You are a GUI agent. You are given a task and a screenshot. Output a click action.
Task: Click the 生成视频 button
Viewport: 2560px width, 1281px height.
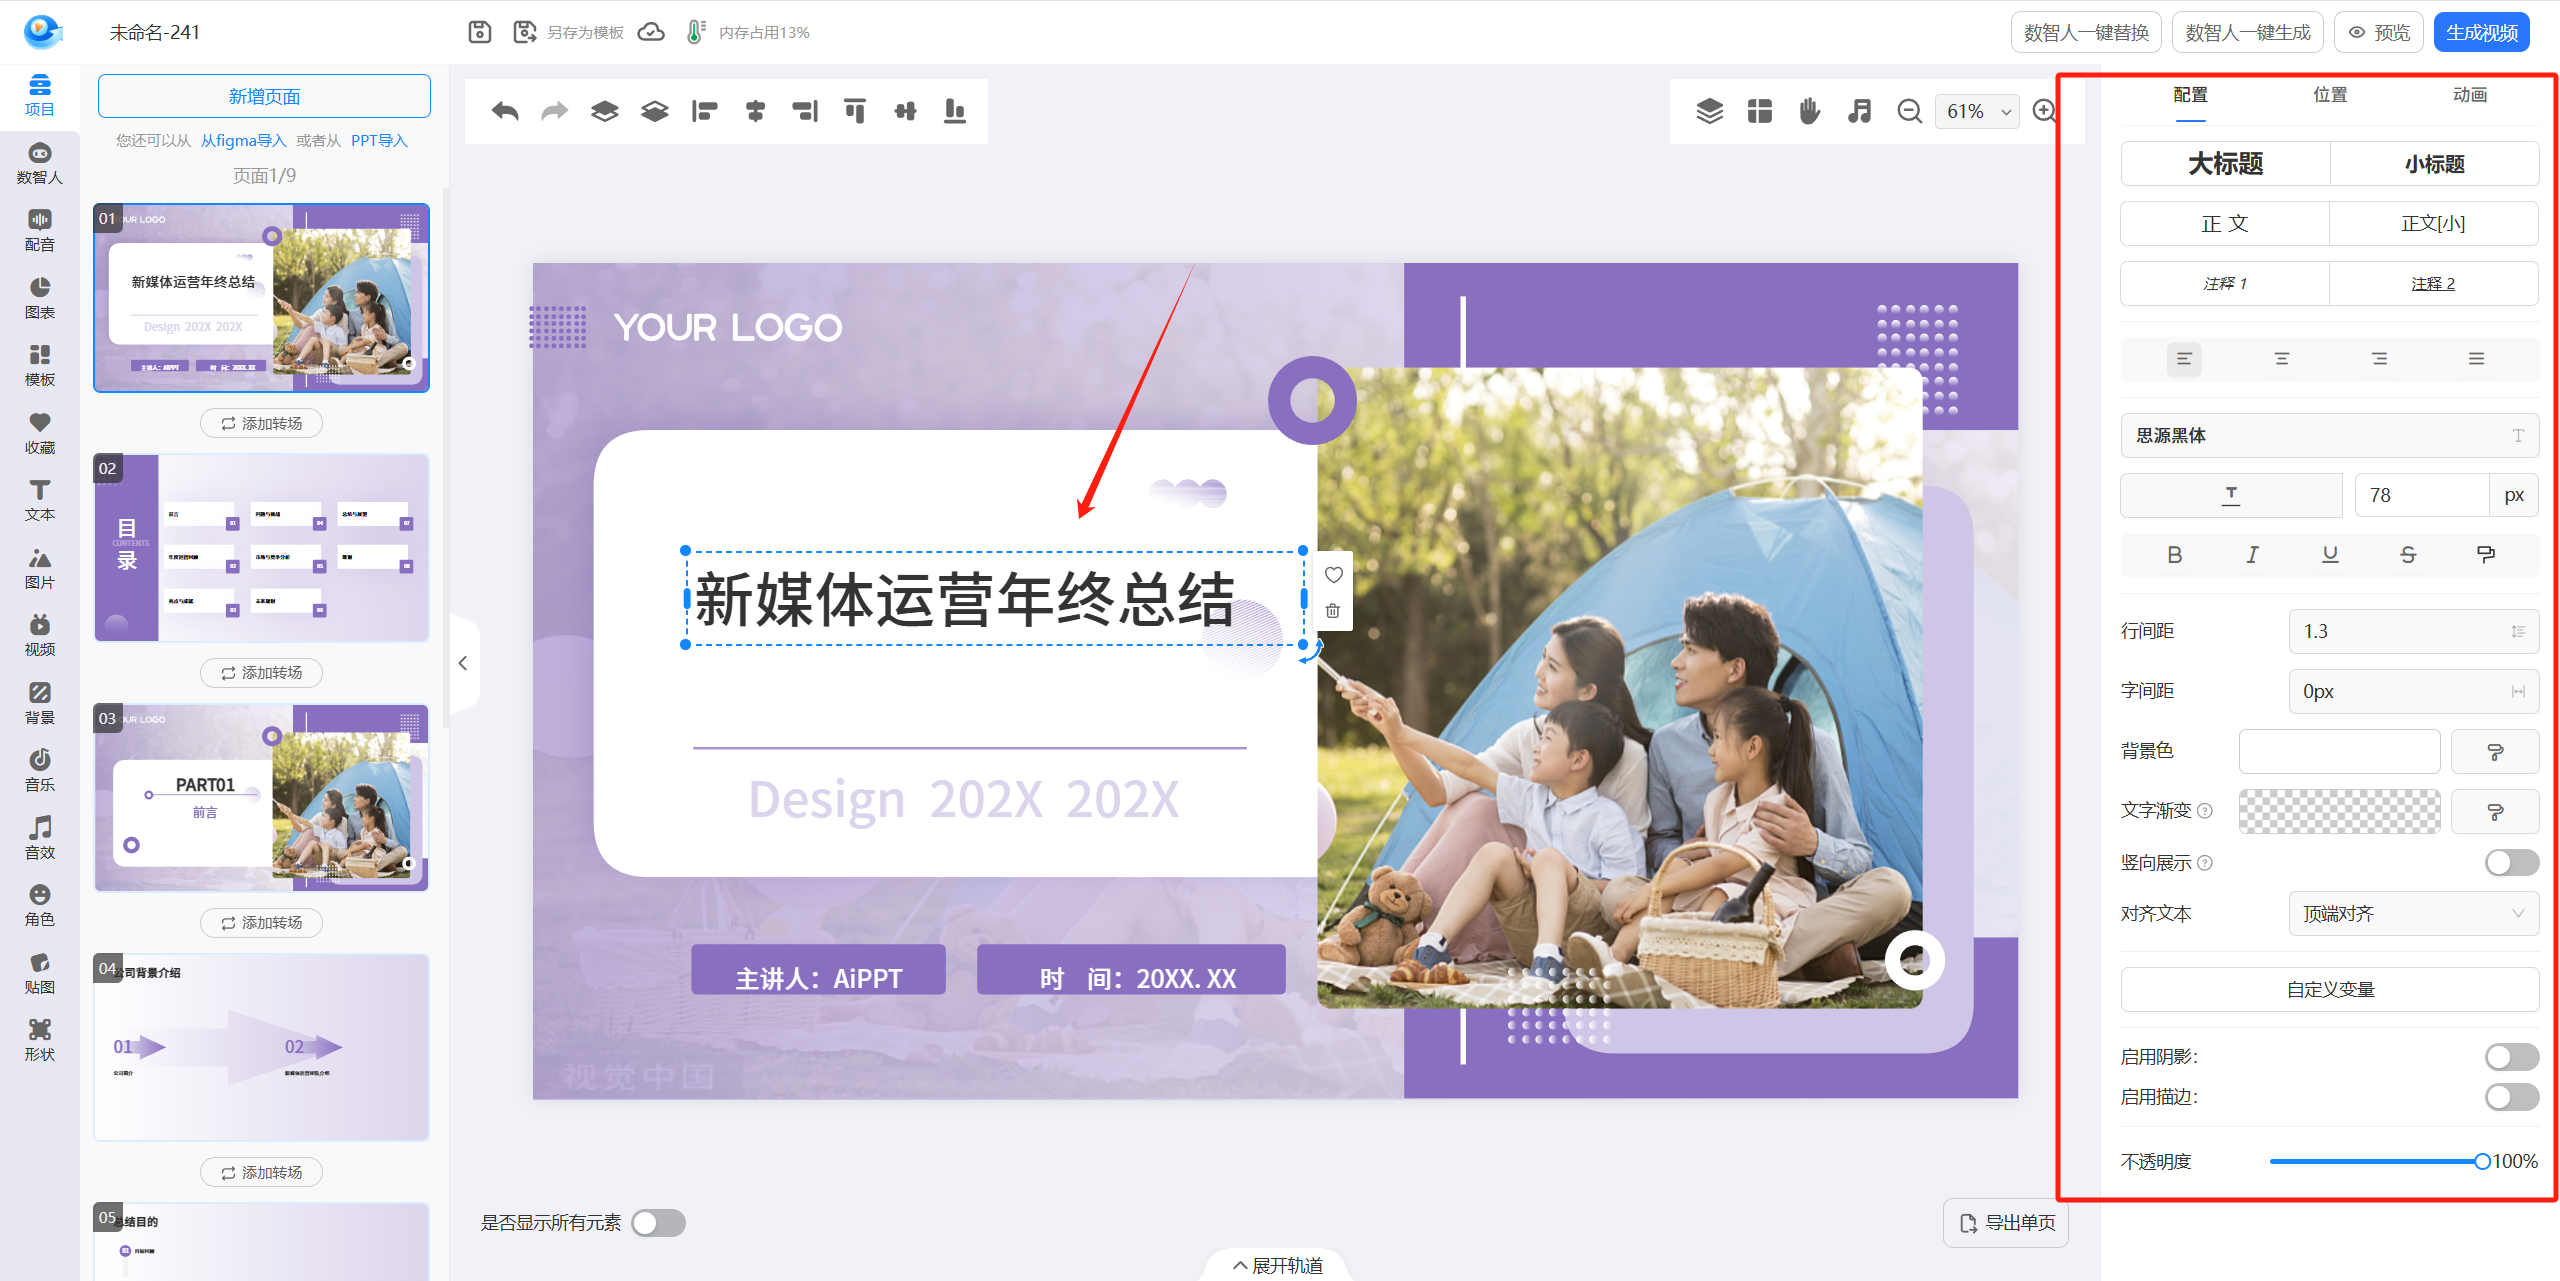tap(2481, 32)
